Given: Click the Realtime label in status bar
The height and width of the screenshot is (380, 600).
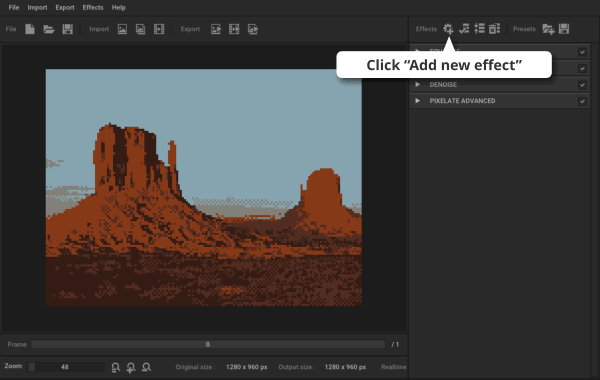Looking at the screenshot, I should tap(393, 367).
